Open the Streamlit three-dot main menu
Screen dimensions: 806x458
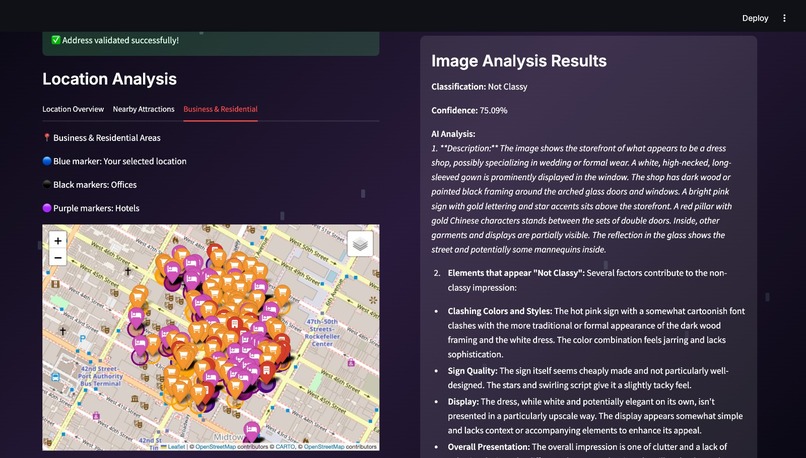click(784, 18)
